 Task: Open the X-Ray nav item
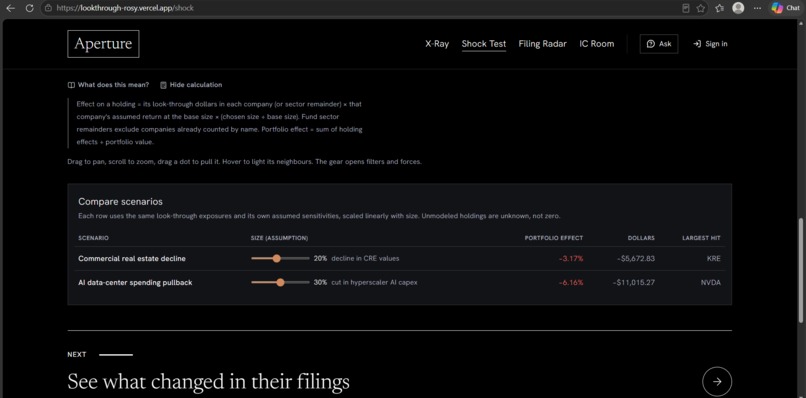[437, 44]
